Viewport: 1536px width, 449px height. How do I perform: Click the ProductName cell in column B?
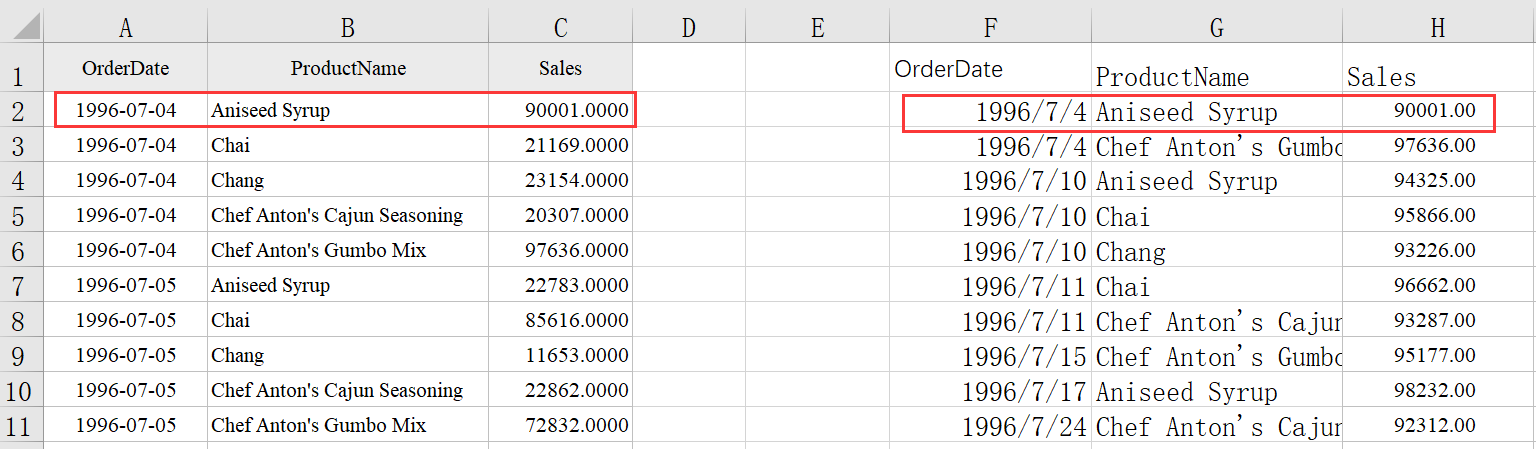[348, 69]
